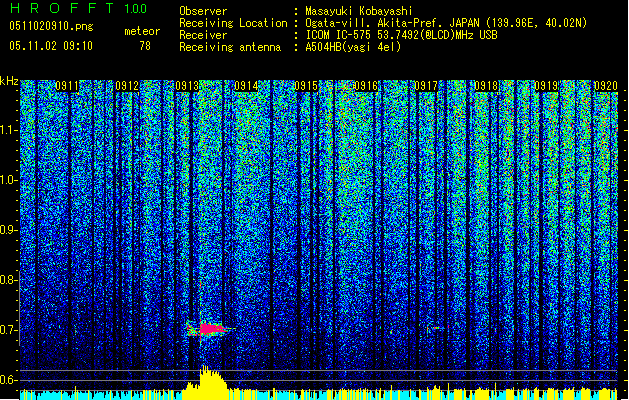Image resolution: width=629 pixels, height=400 pixels.
Task: Click the faint echo near 0917
Action: [436, 328]
